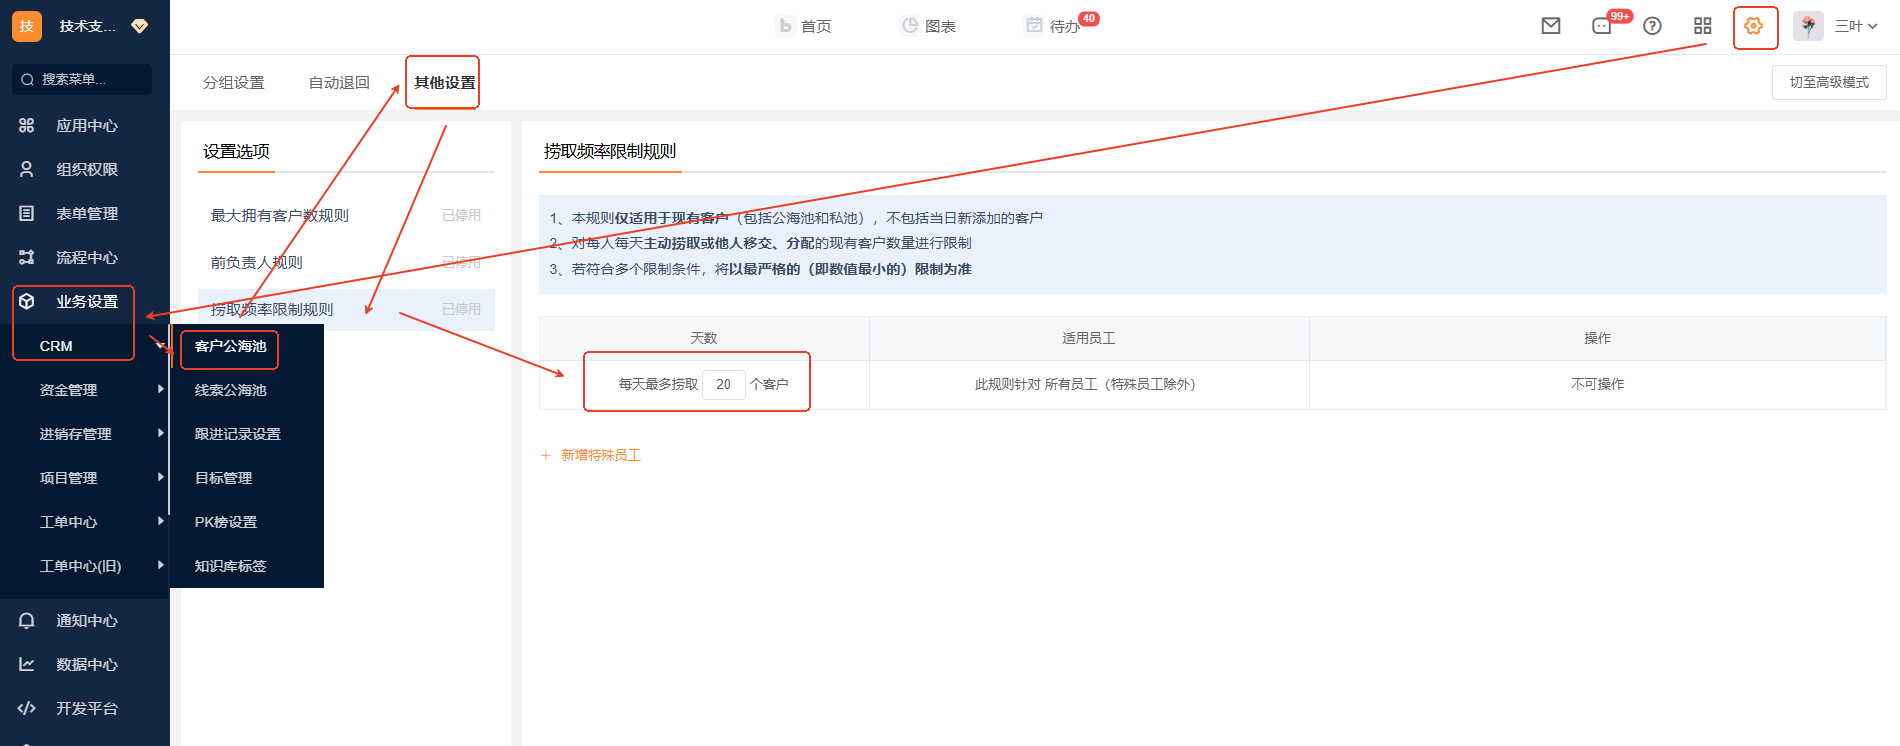Image resolution: width=1900 pixels, height=746 pixels.
Task: Click the diamond membership icon
Action: click(140, 26)
